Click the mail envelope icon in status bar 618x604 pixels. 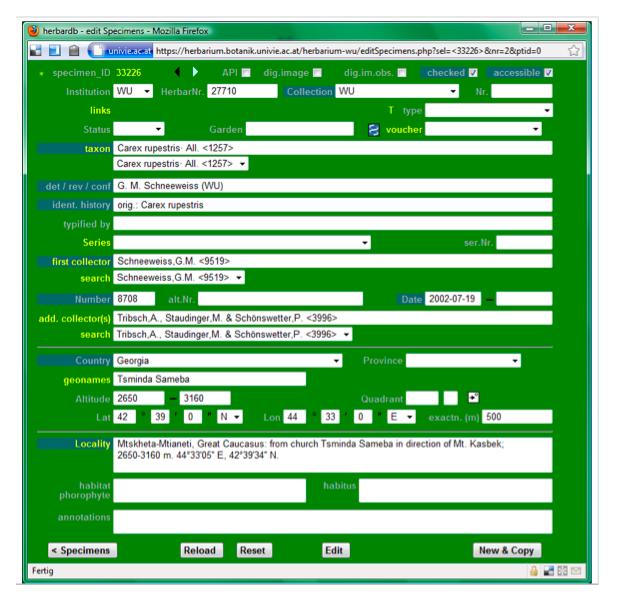(x=576, y=571)
